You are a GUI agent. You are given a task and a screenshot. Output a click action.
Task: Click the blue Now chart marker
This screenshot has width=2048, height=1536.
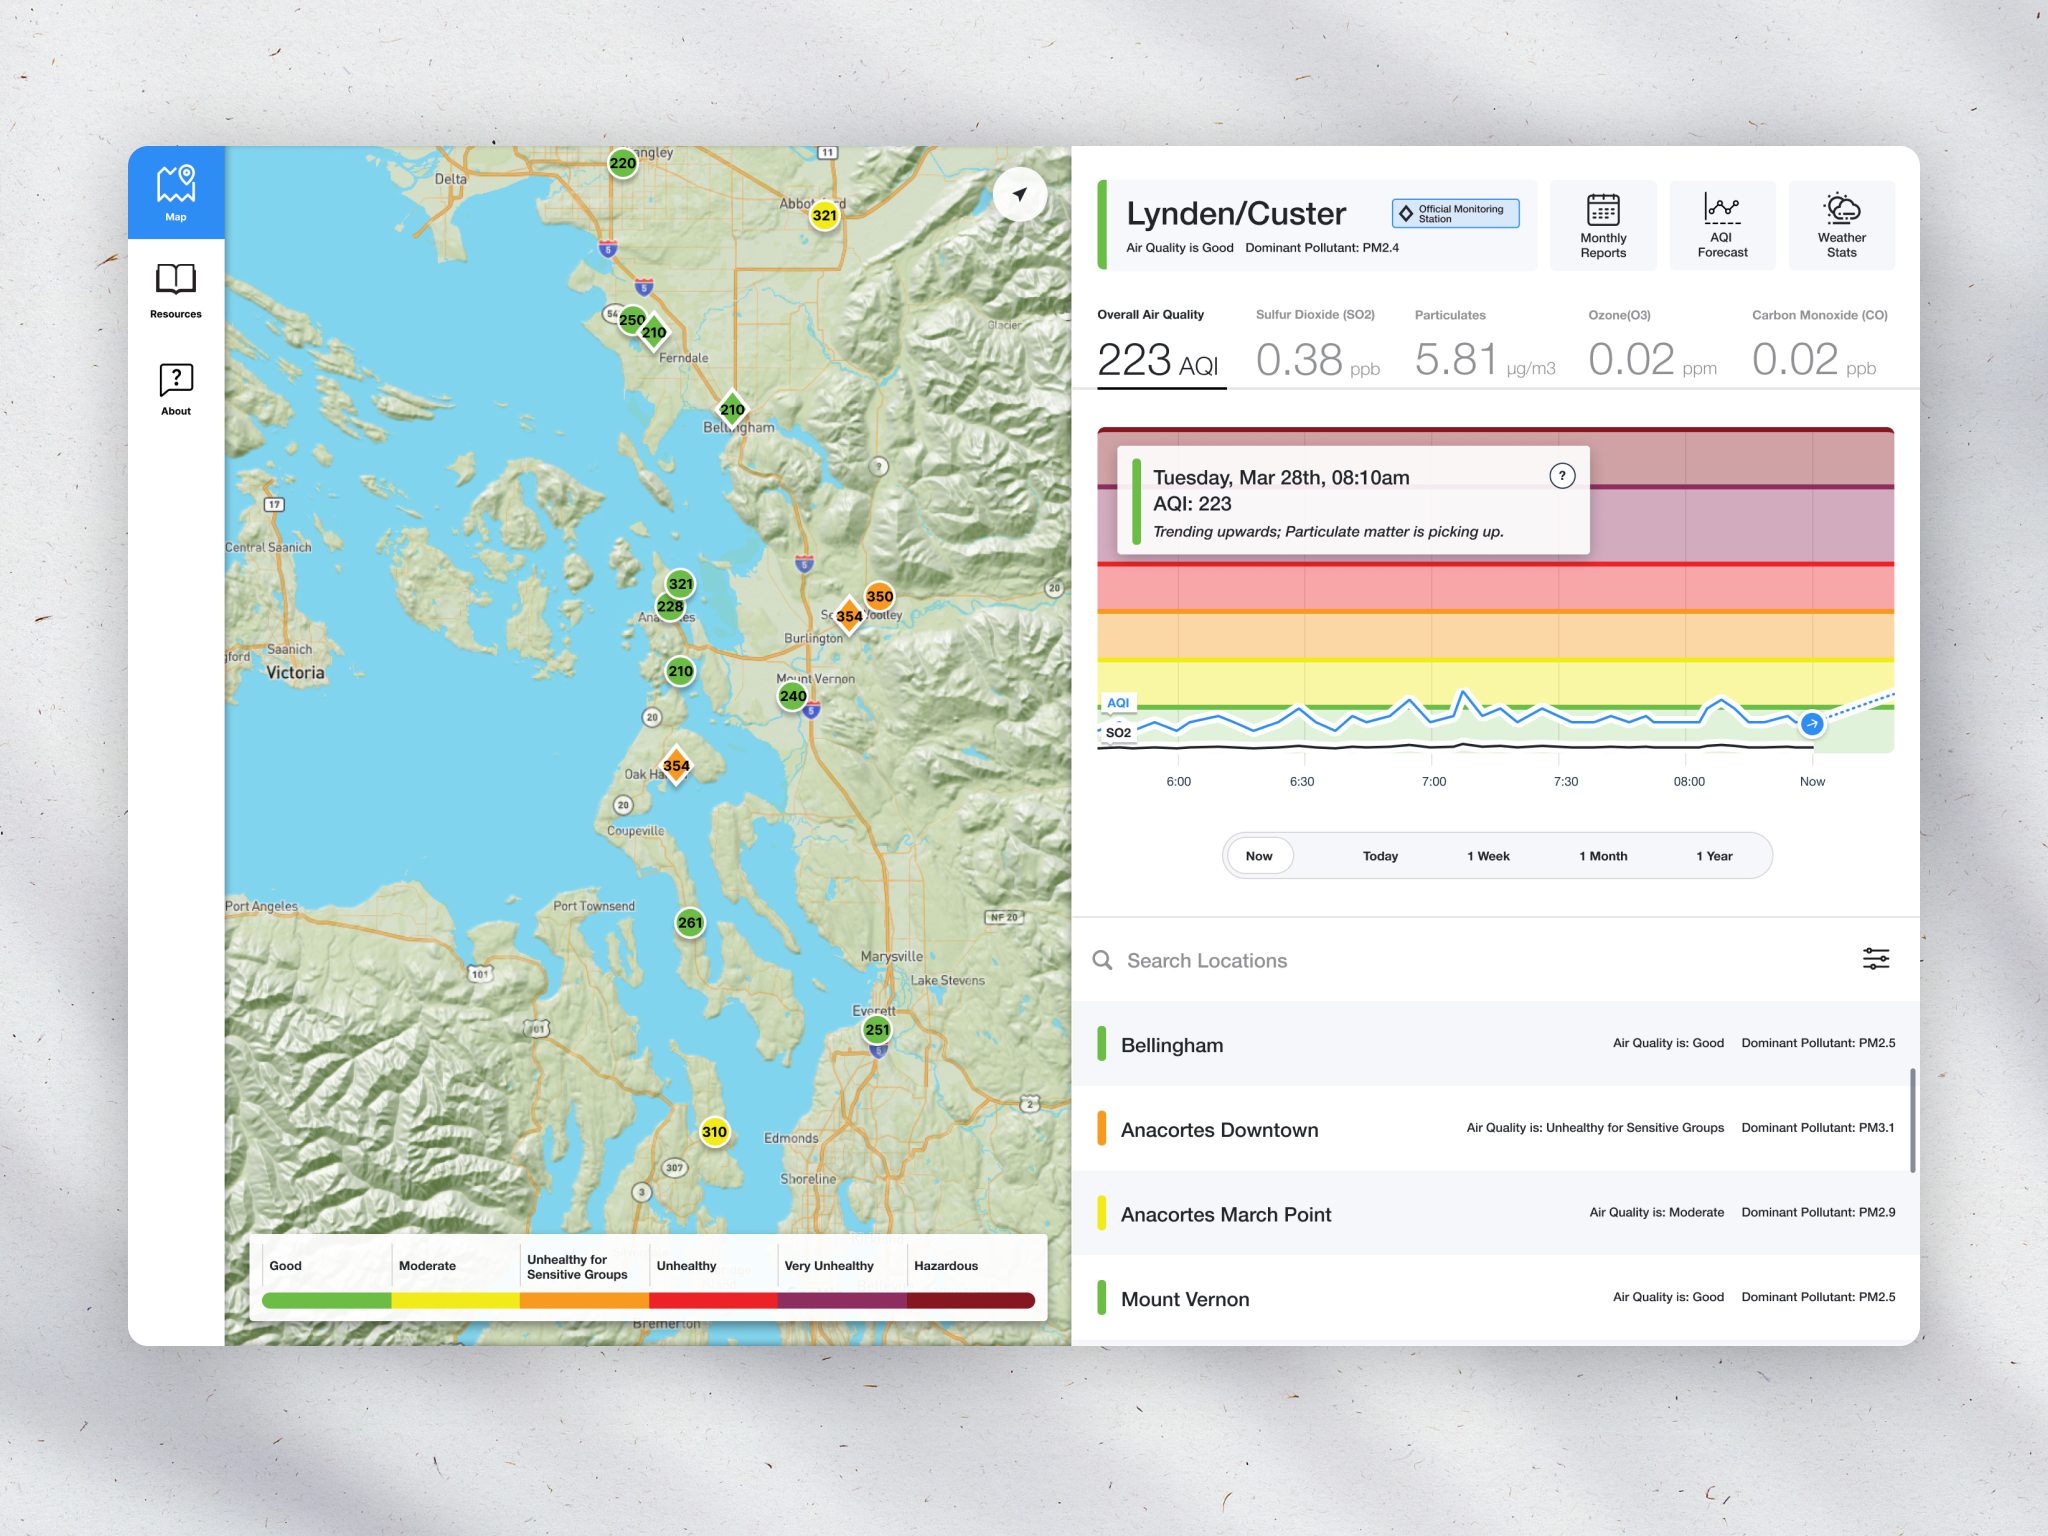tap(1811, 723)
